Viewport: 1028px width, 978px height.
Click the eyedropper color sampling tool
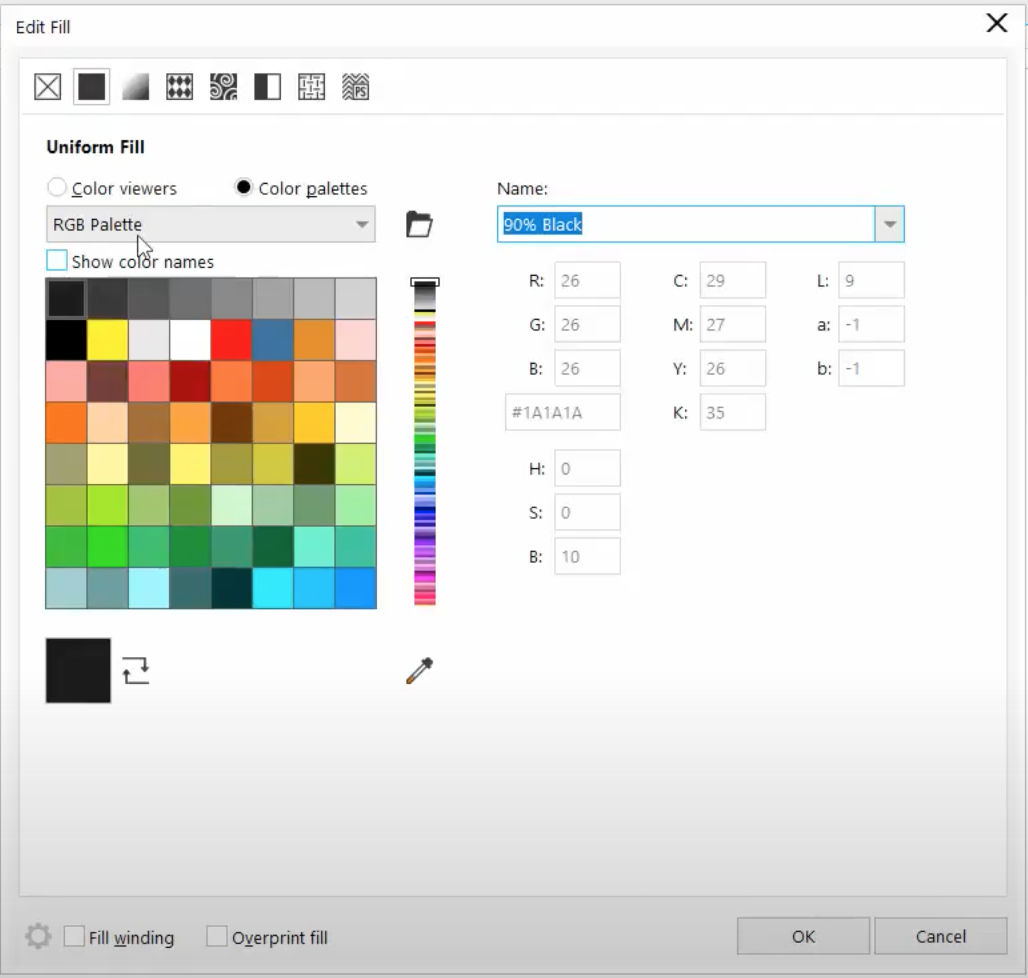(419, 670)
